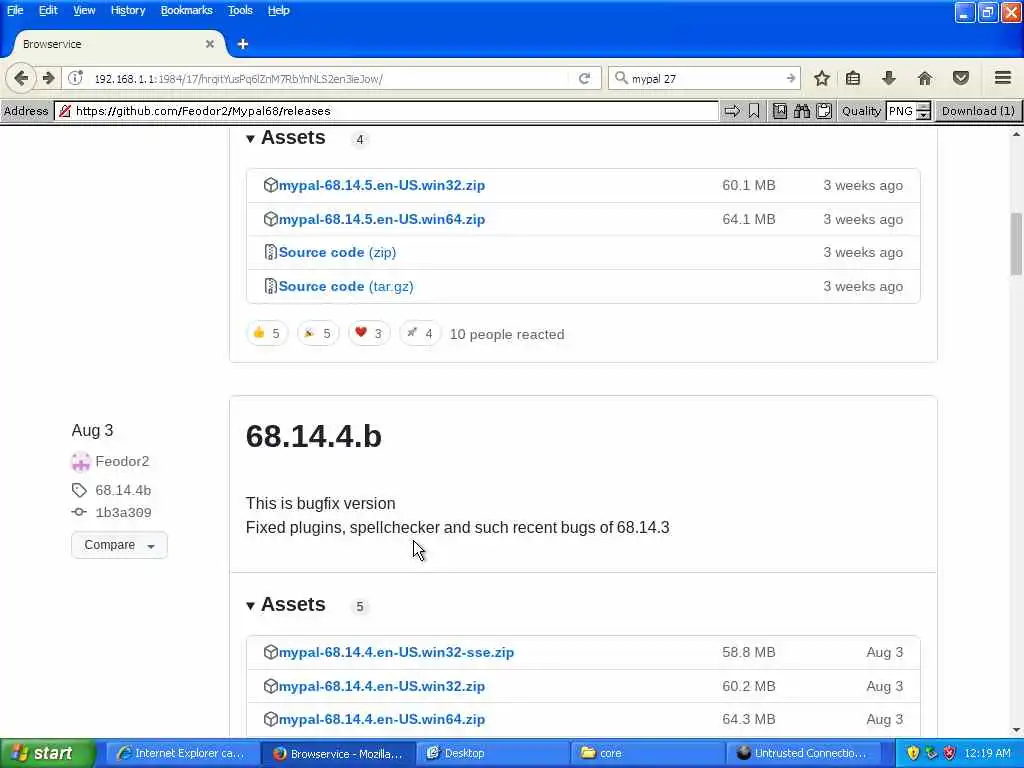
Task: Click the clipboard icon in Browservice bar
Action: pos(824,111)
